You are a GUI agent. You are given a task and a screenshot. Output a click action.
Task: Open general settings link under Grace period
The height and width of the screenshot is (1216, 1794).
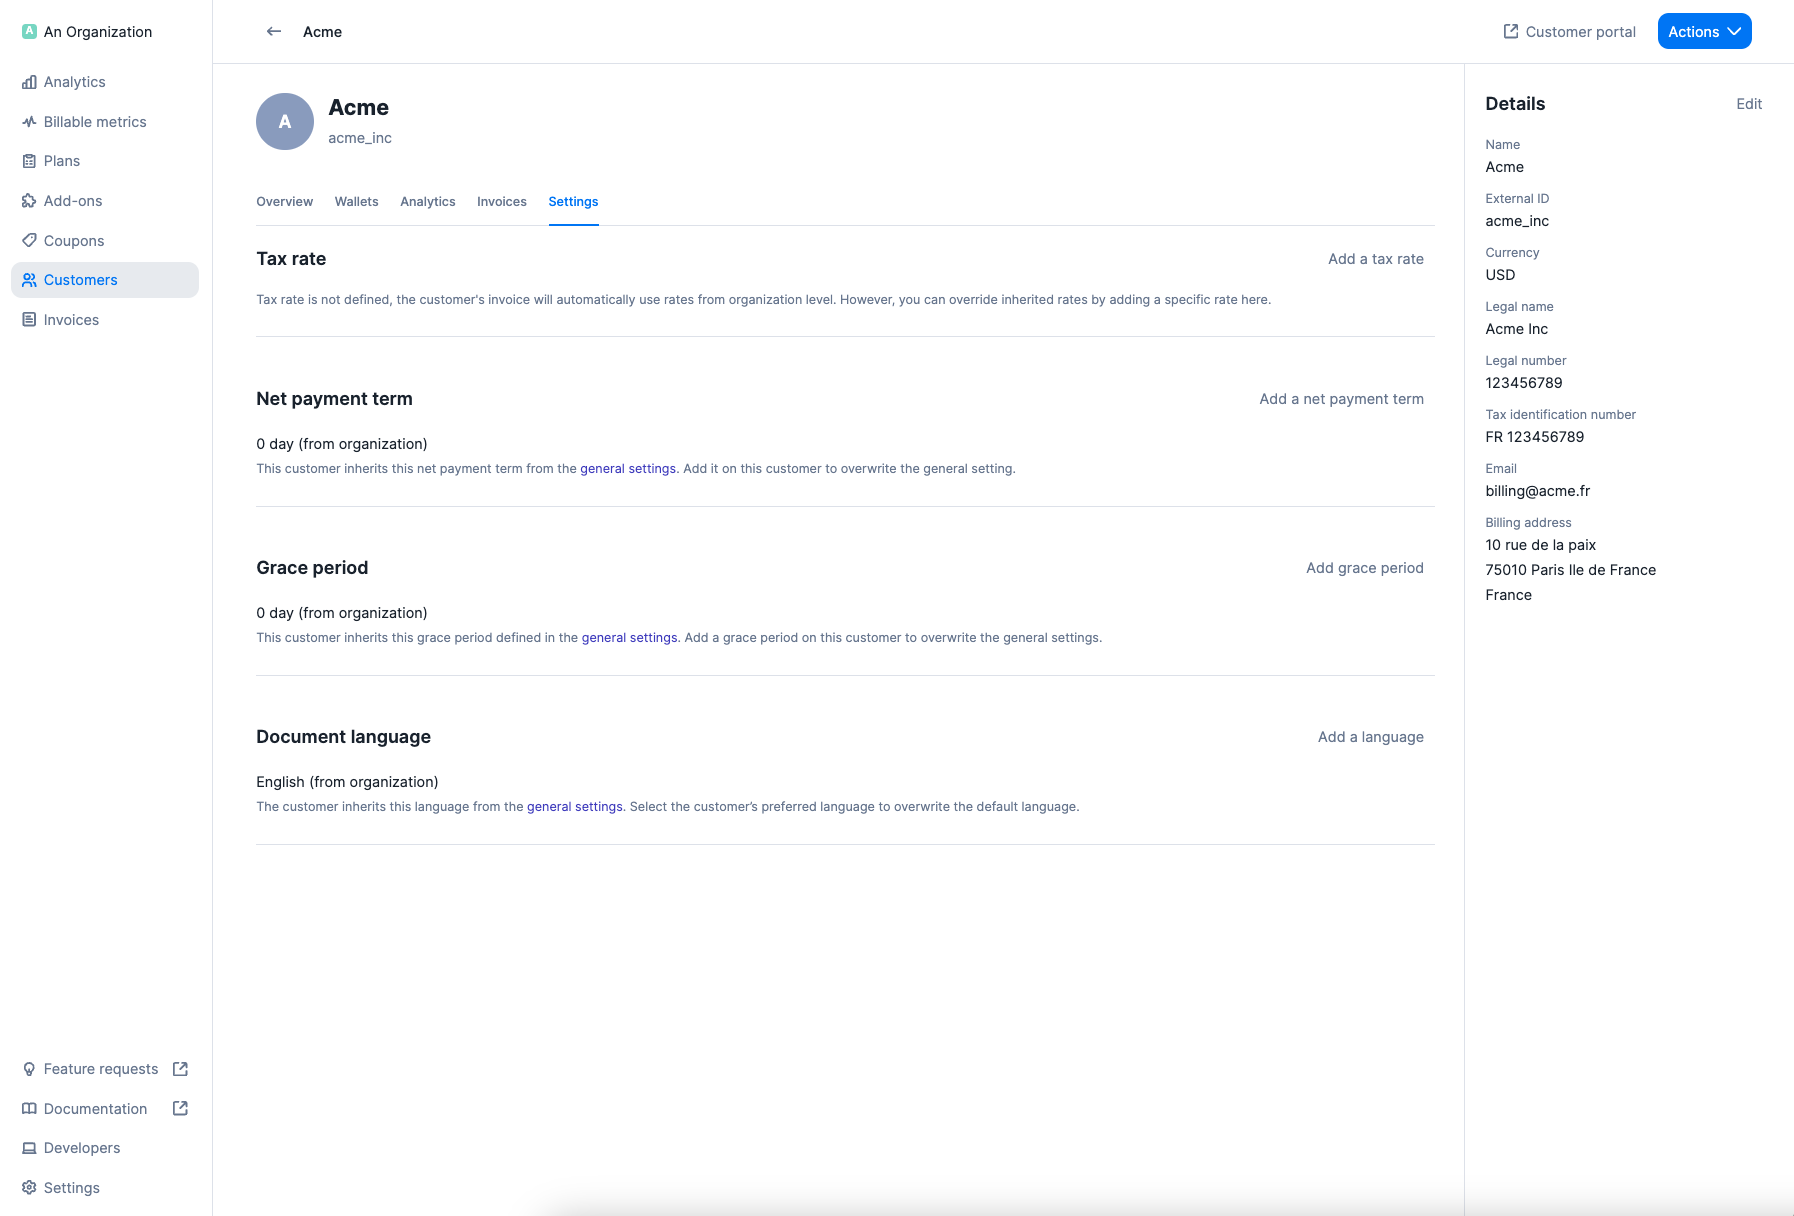coord(629,638)
